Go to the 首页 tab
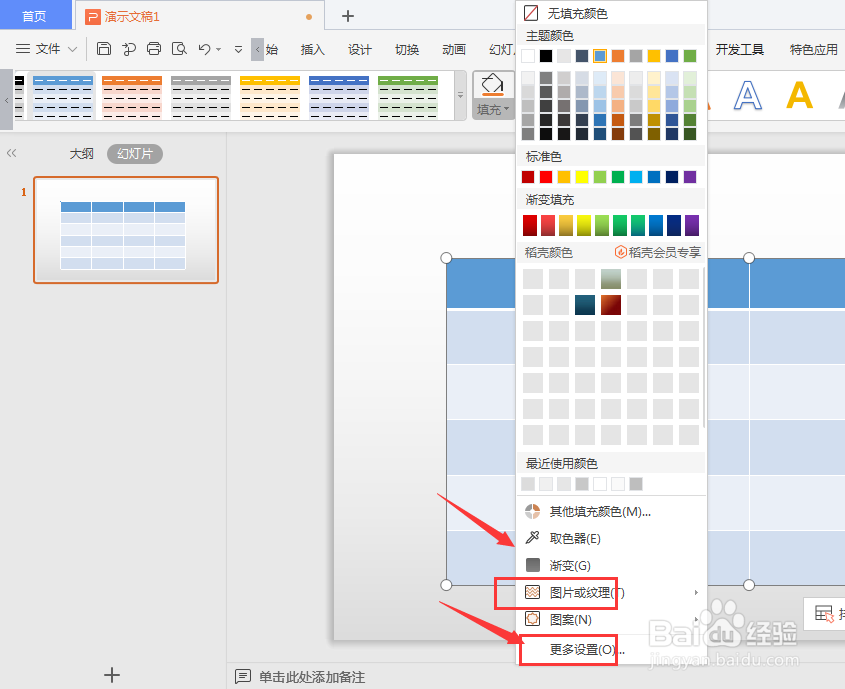Screen dimensions: 845x689 pyautogui.click(x=36, y=15)
